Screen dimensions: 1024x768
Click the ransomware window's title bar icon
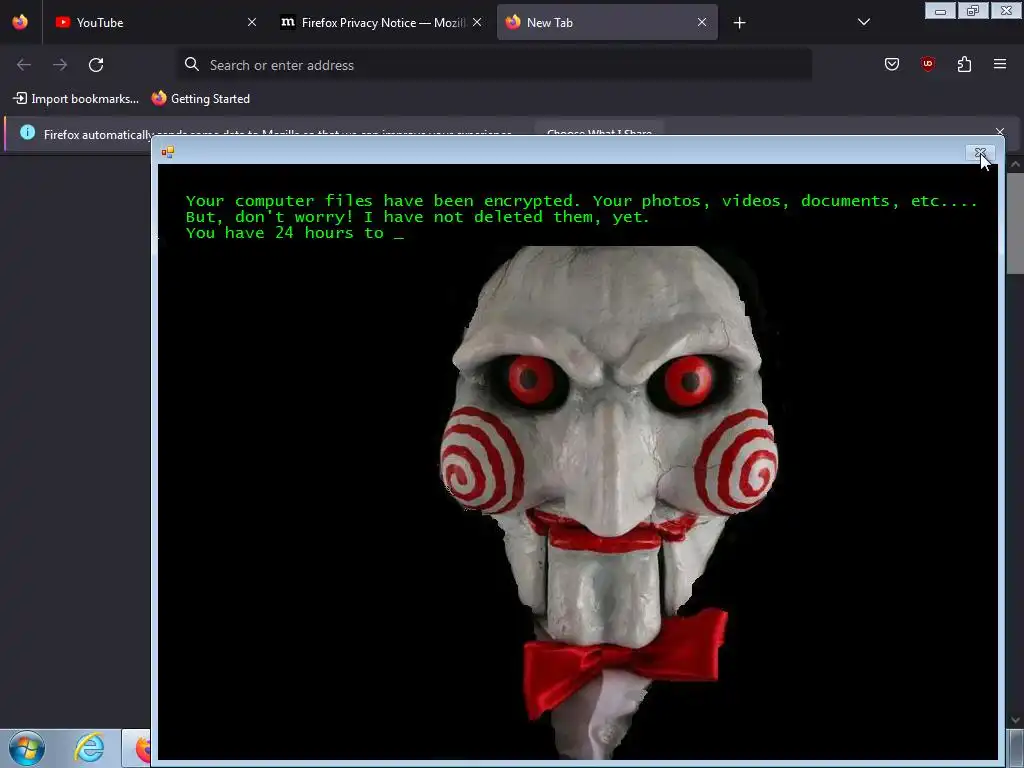point(168,152)
